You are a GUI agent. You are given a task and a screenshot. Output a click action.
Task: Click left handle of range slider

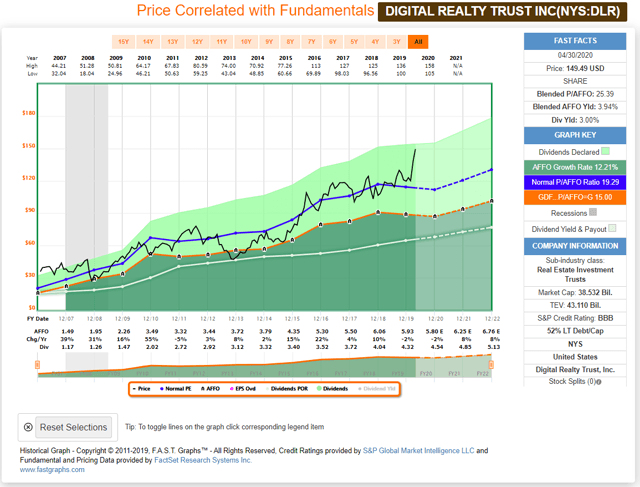tap(38, 364)
